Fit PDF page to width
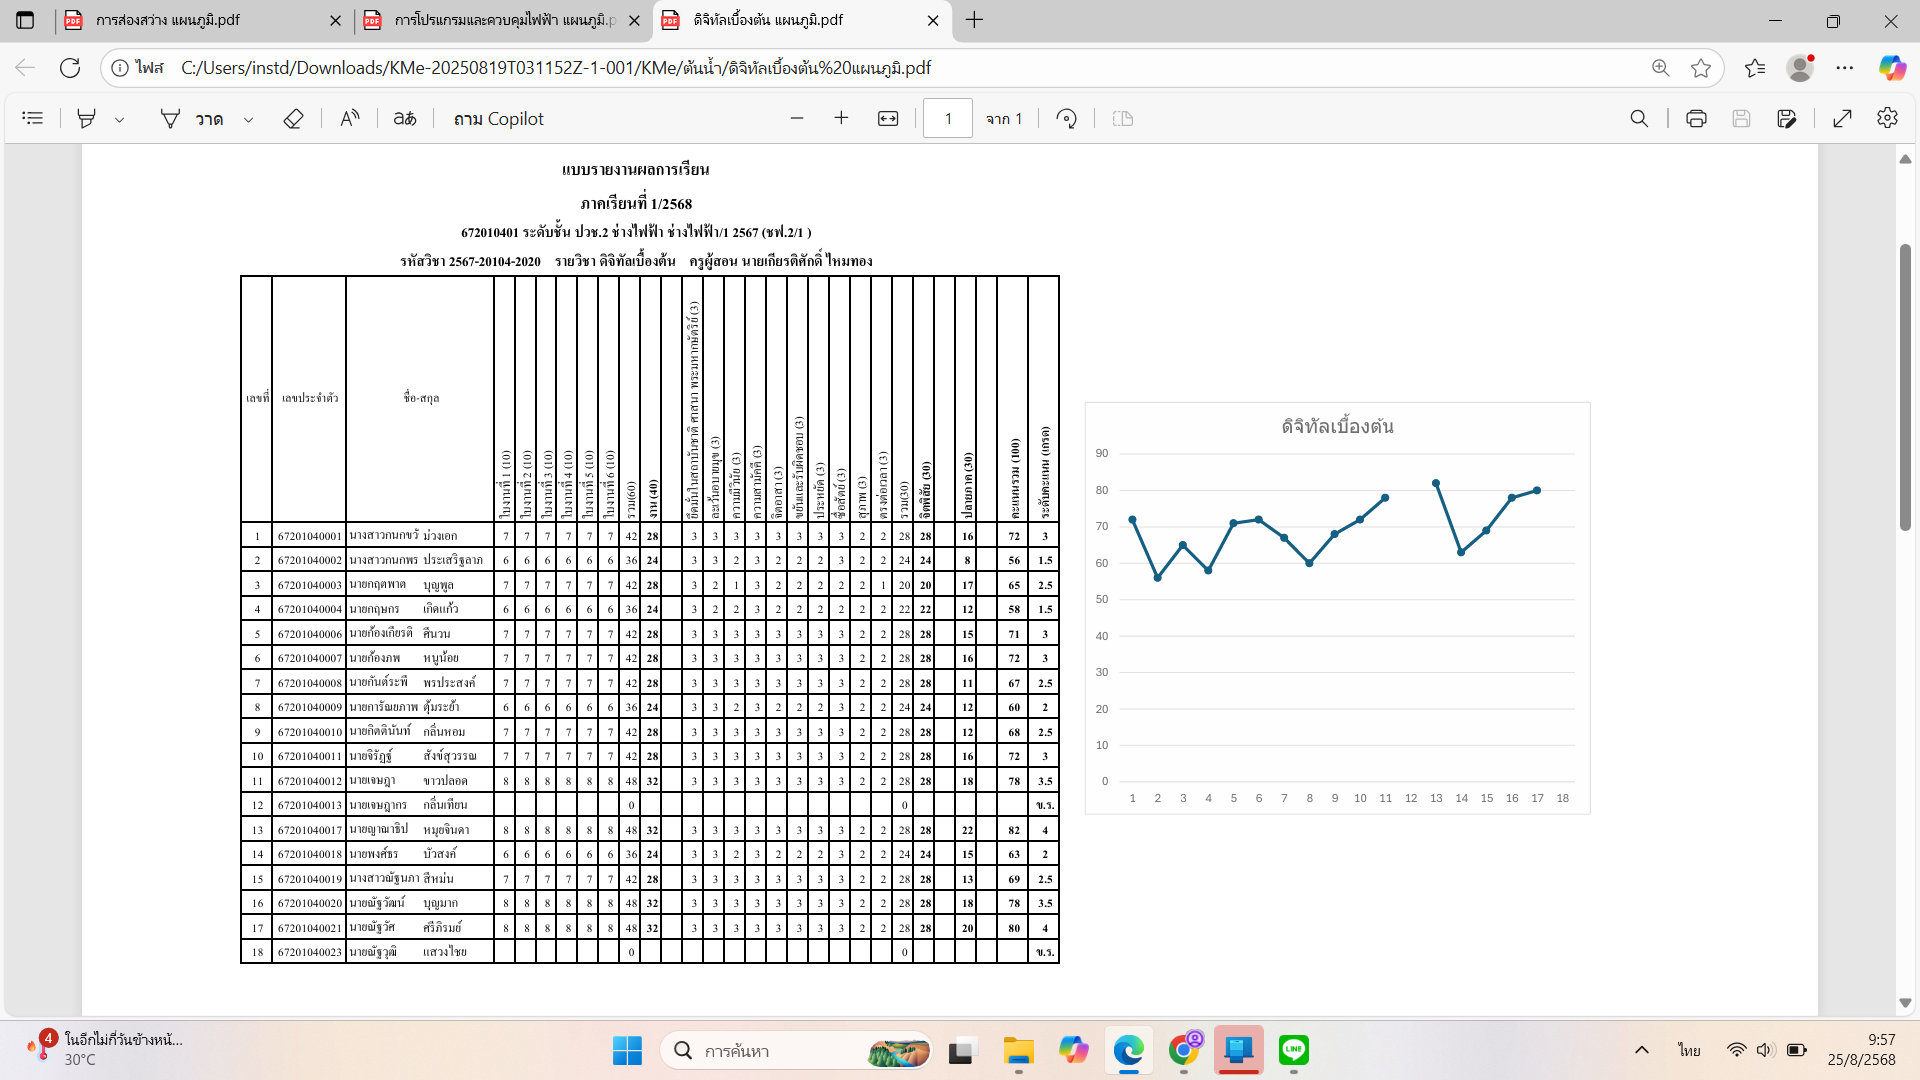The image size is (1920, 1080). coord(888,118)
